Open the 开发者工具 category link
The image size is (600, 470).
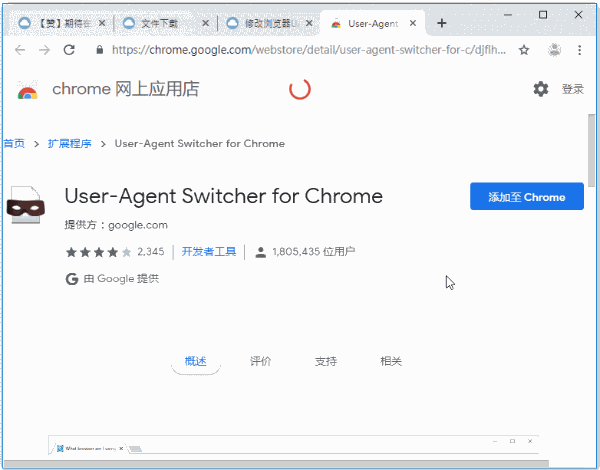(209, 251)
